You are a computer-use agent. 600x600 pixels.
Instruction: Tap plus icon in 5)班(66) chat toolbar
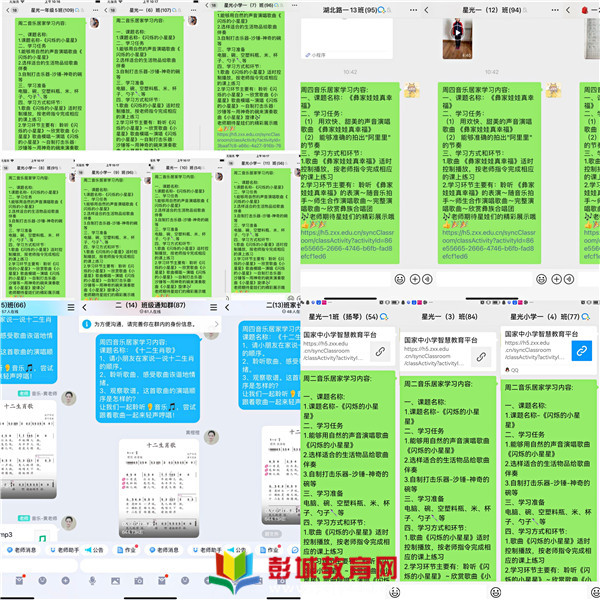point(65,580)
